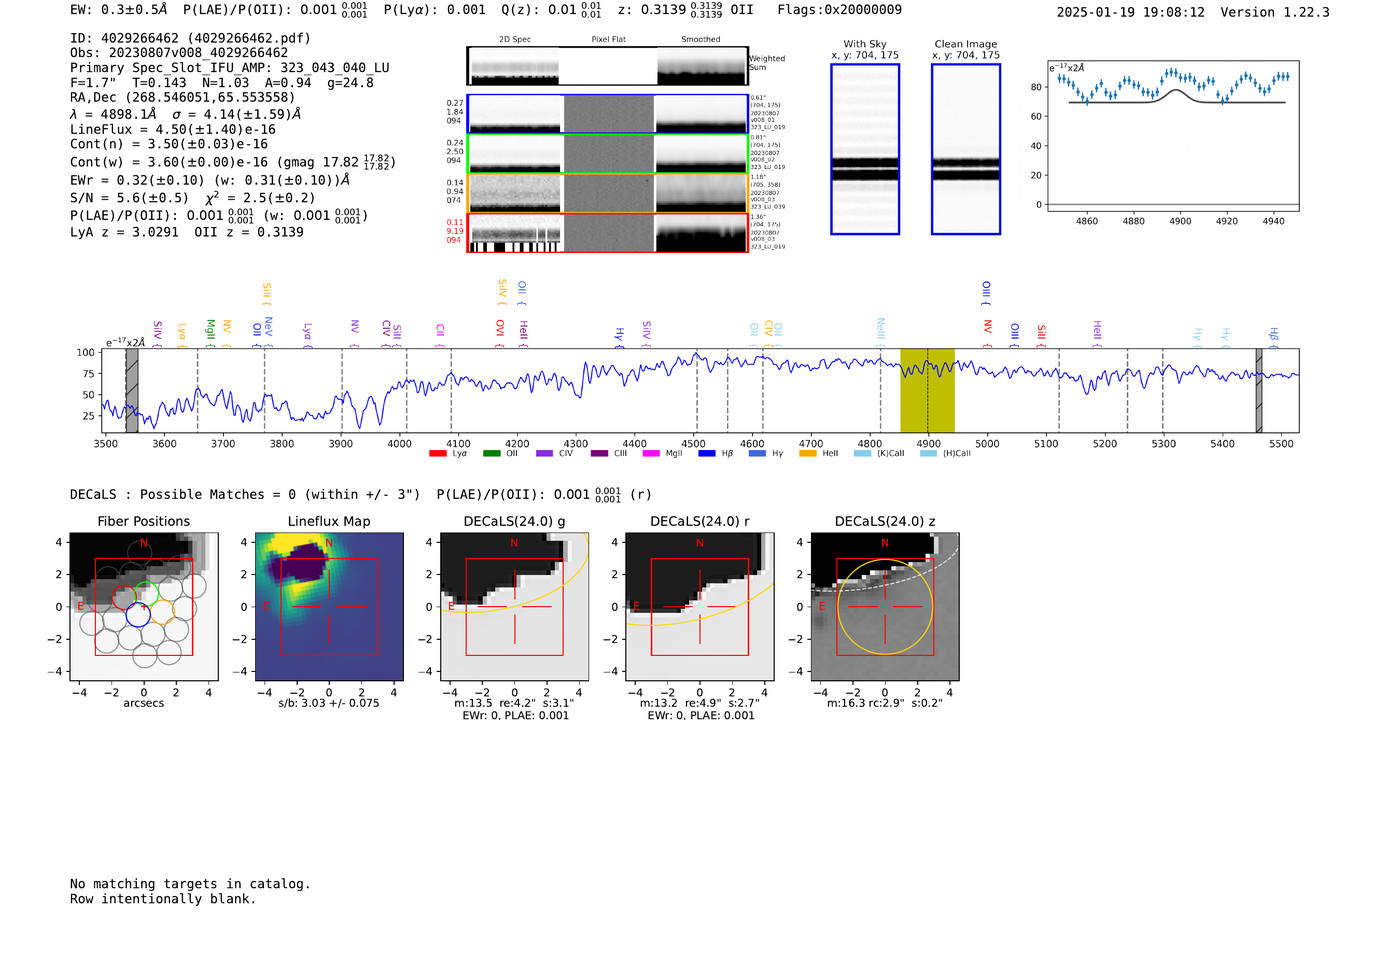This screenshot has width=1400, height=953.
Task: Click the Pixel Flat column header
Action: [608, 39]
